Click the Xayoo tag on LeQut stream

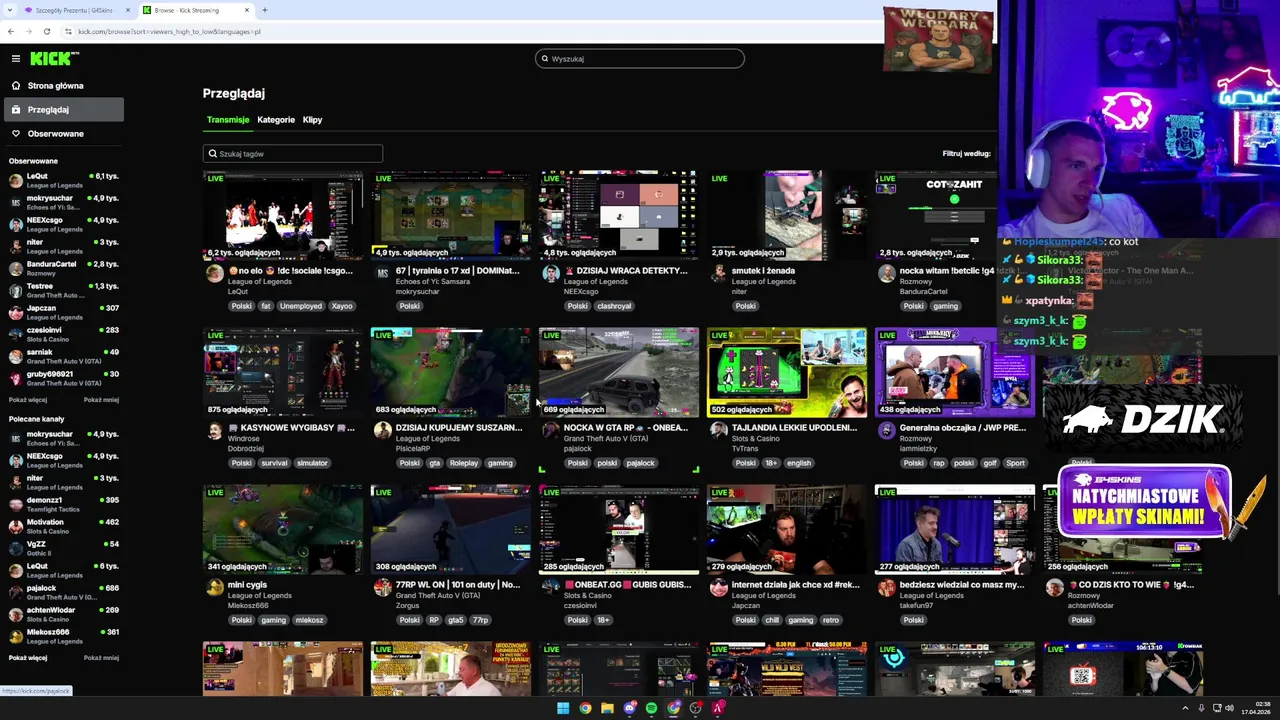(342, 306)
